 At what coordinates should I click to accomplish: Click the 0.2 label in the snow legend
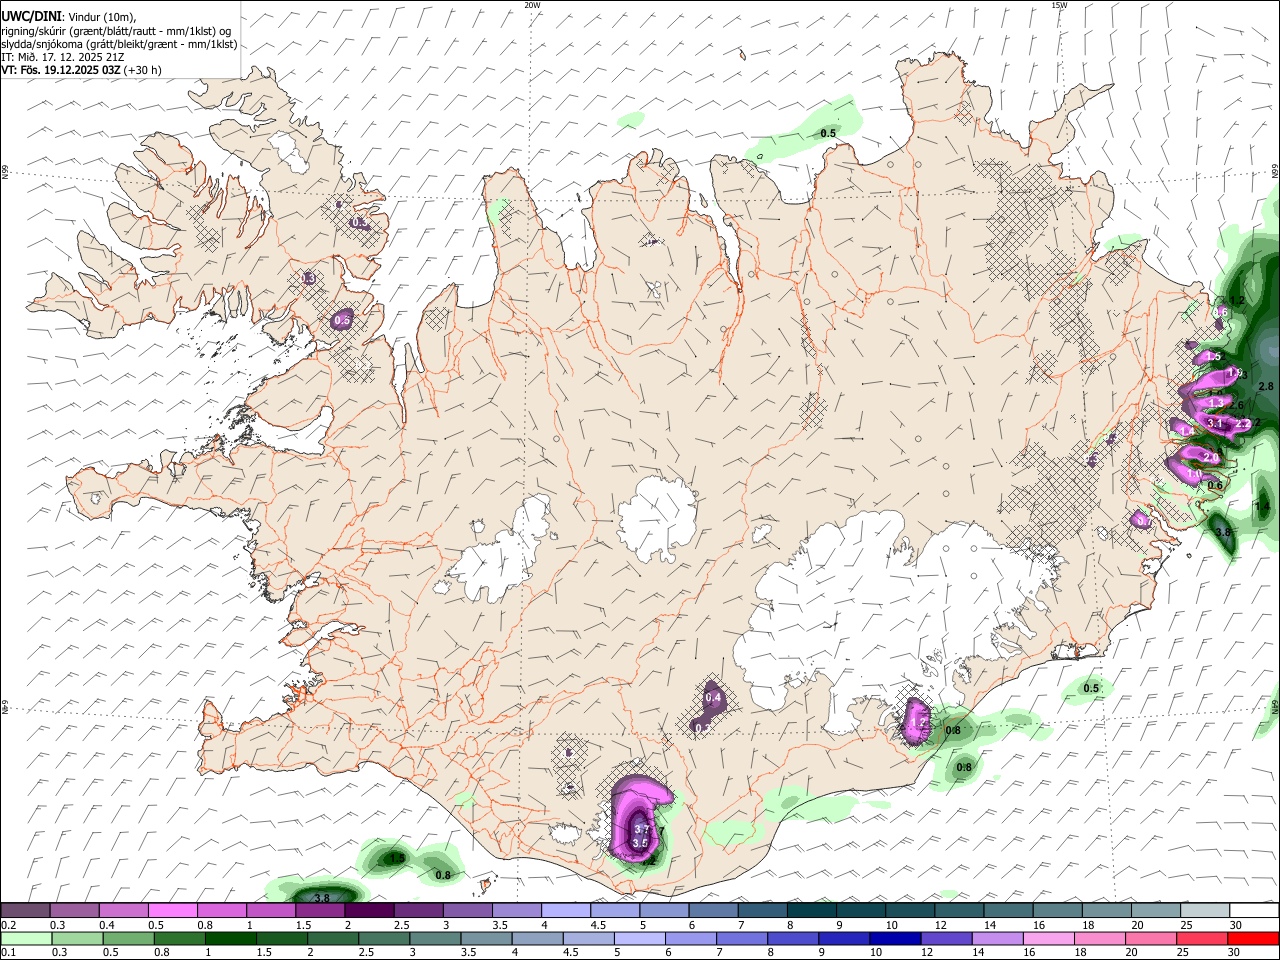pyautogui.click(x=9, y=925)
